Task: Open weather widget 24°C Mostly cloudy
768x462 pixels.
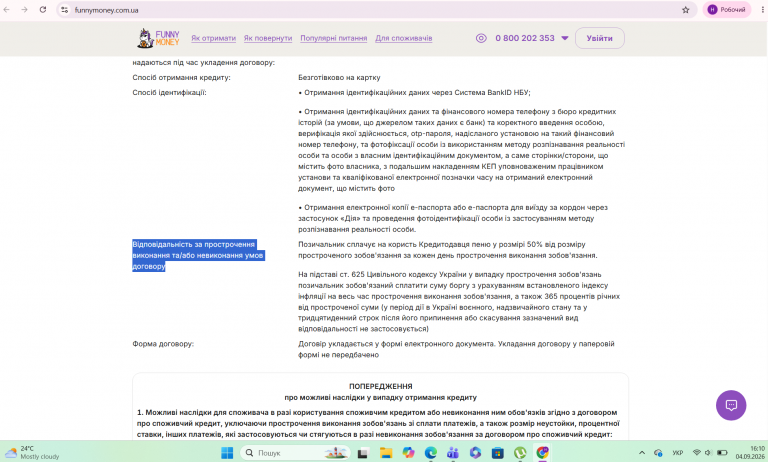Action: tap(32, 453)
